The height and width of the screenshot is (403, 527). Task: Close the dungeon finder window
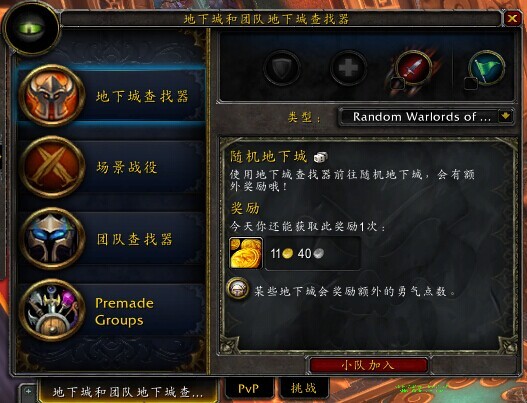tap(513, 18)
